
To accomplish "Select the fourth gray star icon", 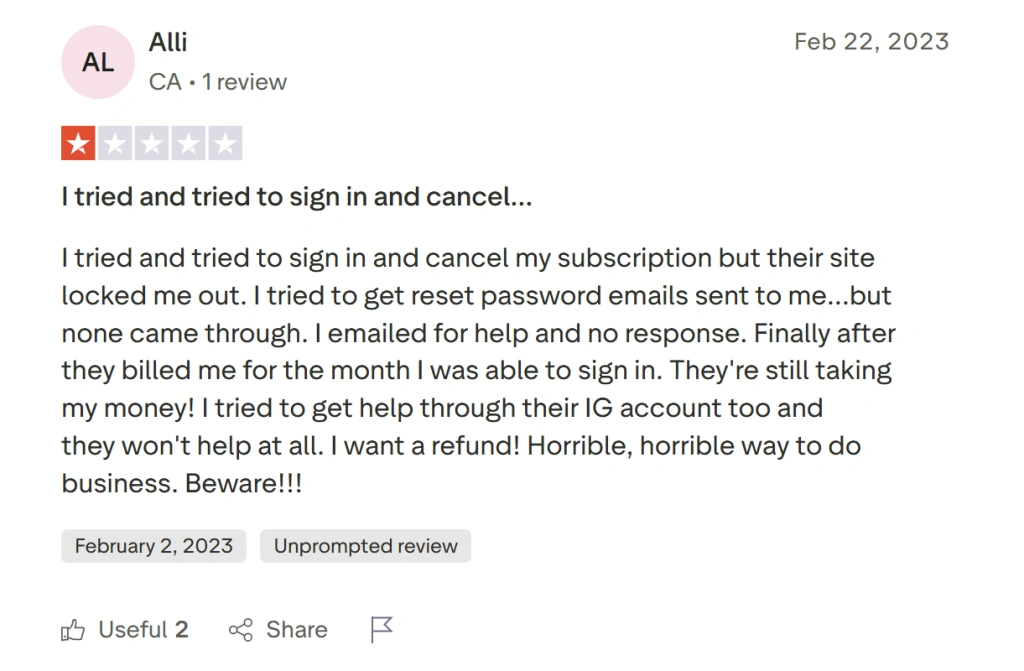I will point(189,143).
